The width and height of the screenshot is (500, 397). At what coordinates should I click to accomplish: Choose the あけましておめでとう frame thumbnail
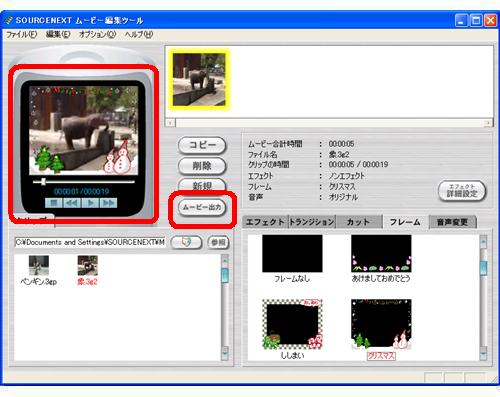point(381,254)
